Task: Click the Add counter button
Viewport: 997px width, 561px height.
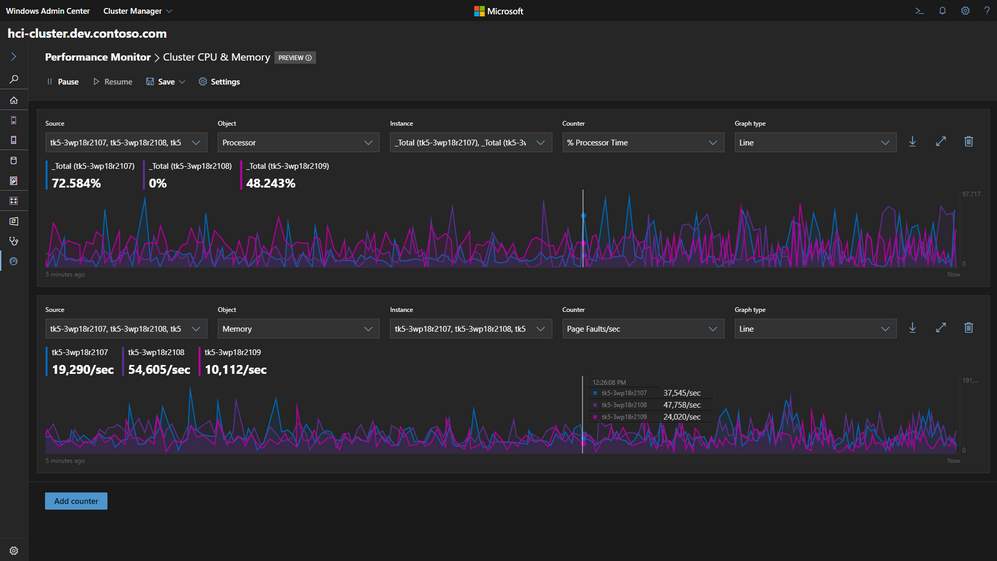Action: coord(76,501)
